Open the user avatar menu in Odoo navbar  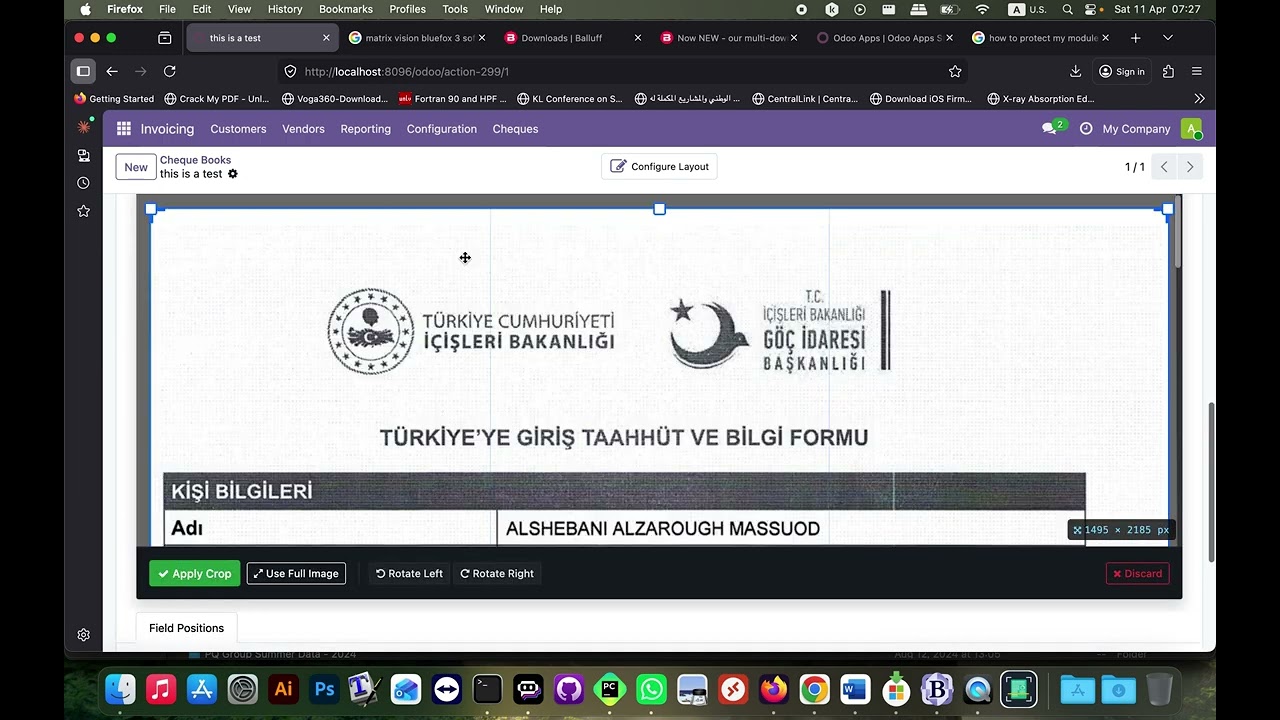coord(1190,129)
